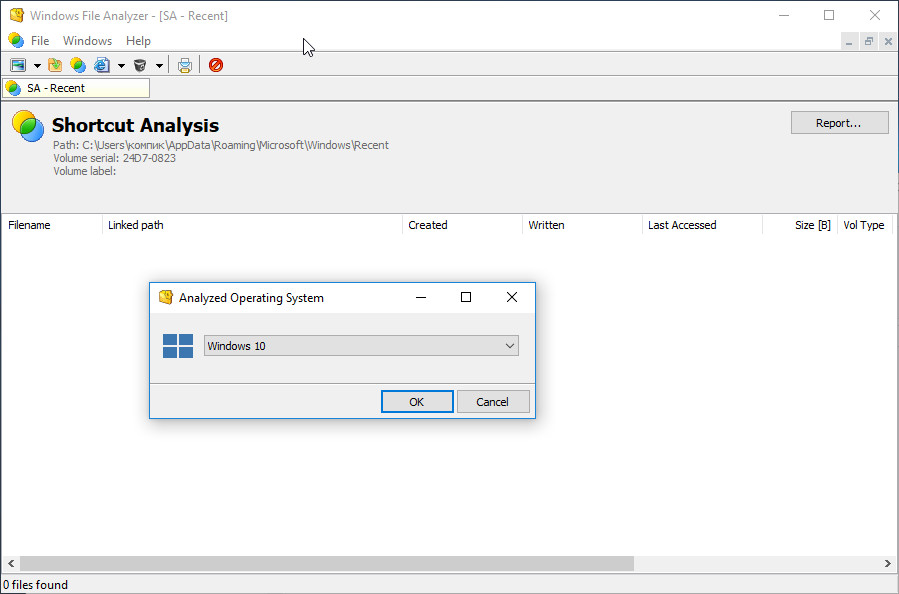Image resolution: width=899 pixels, height=594 pixels.
Task: Open the File menu
Action: [40, 41]
